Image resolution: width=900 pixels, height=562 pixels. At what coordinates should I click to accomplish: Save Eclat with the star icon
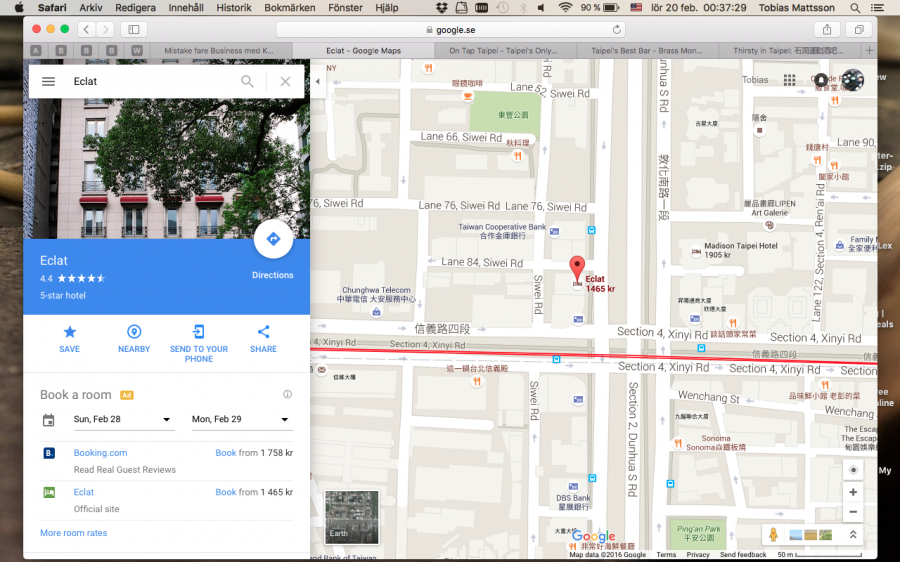pyautogui.click(x=69, y=332)
